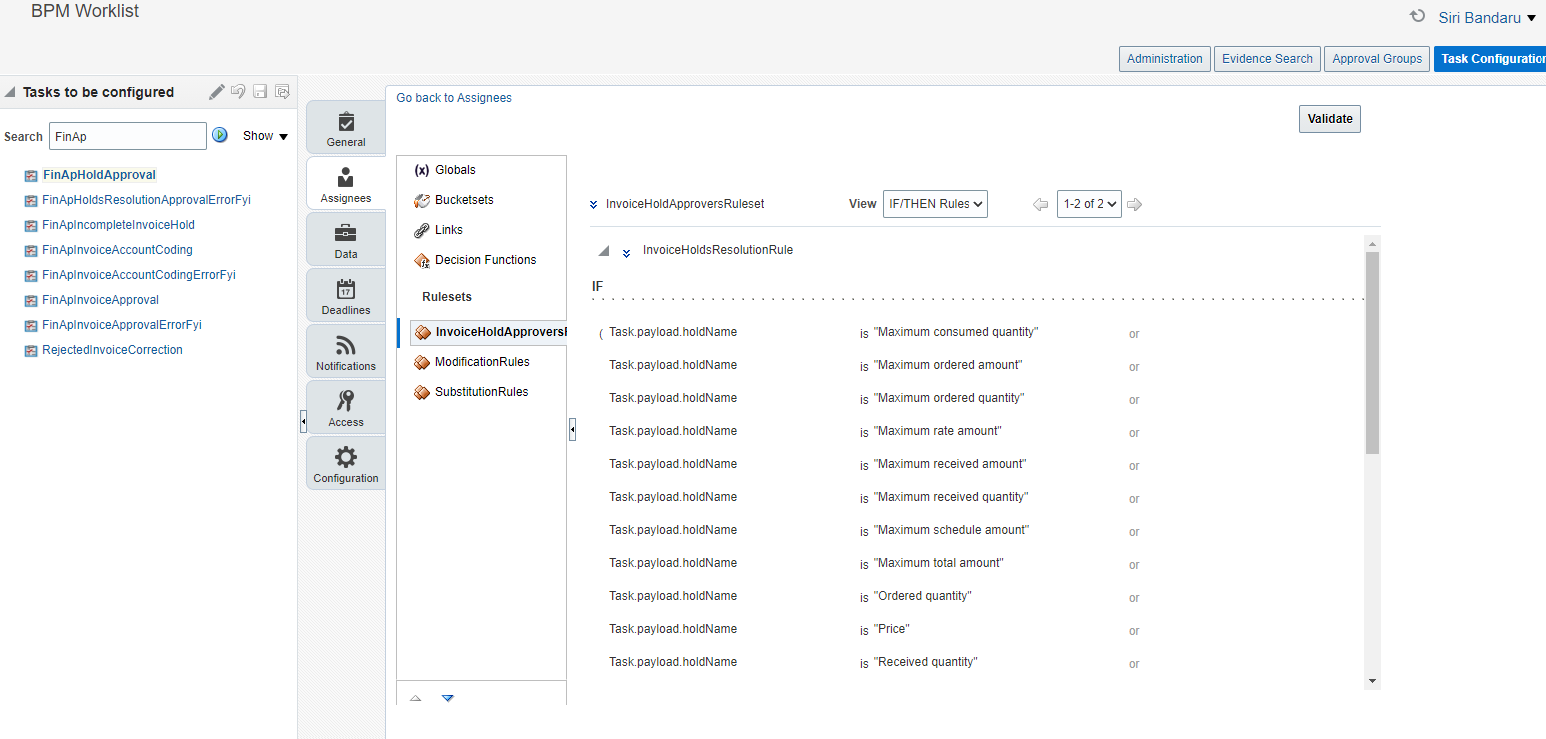
Task: Click the Edit task pencil icon
Action: tap(216, 91)
